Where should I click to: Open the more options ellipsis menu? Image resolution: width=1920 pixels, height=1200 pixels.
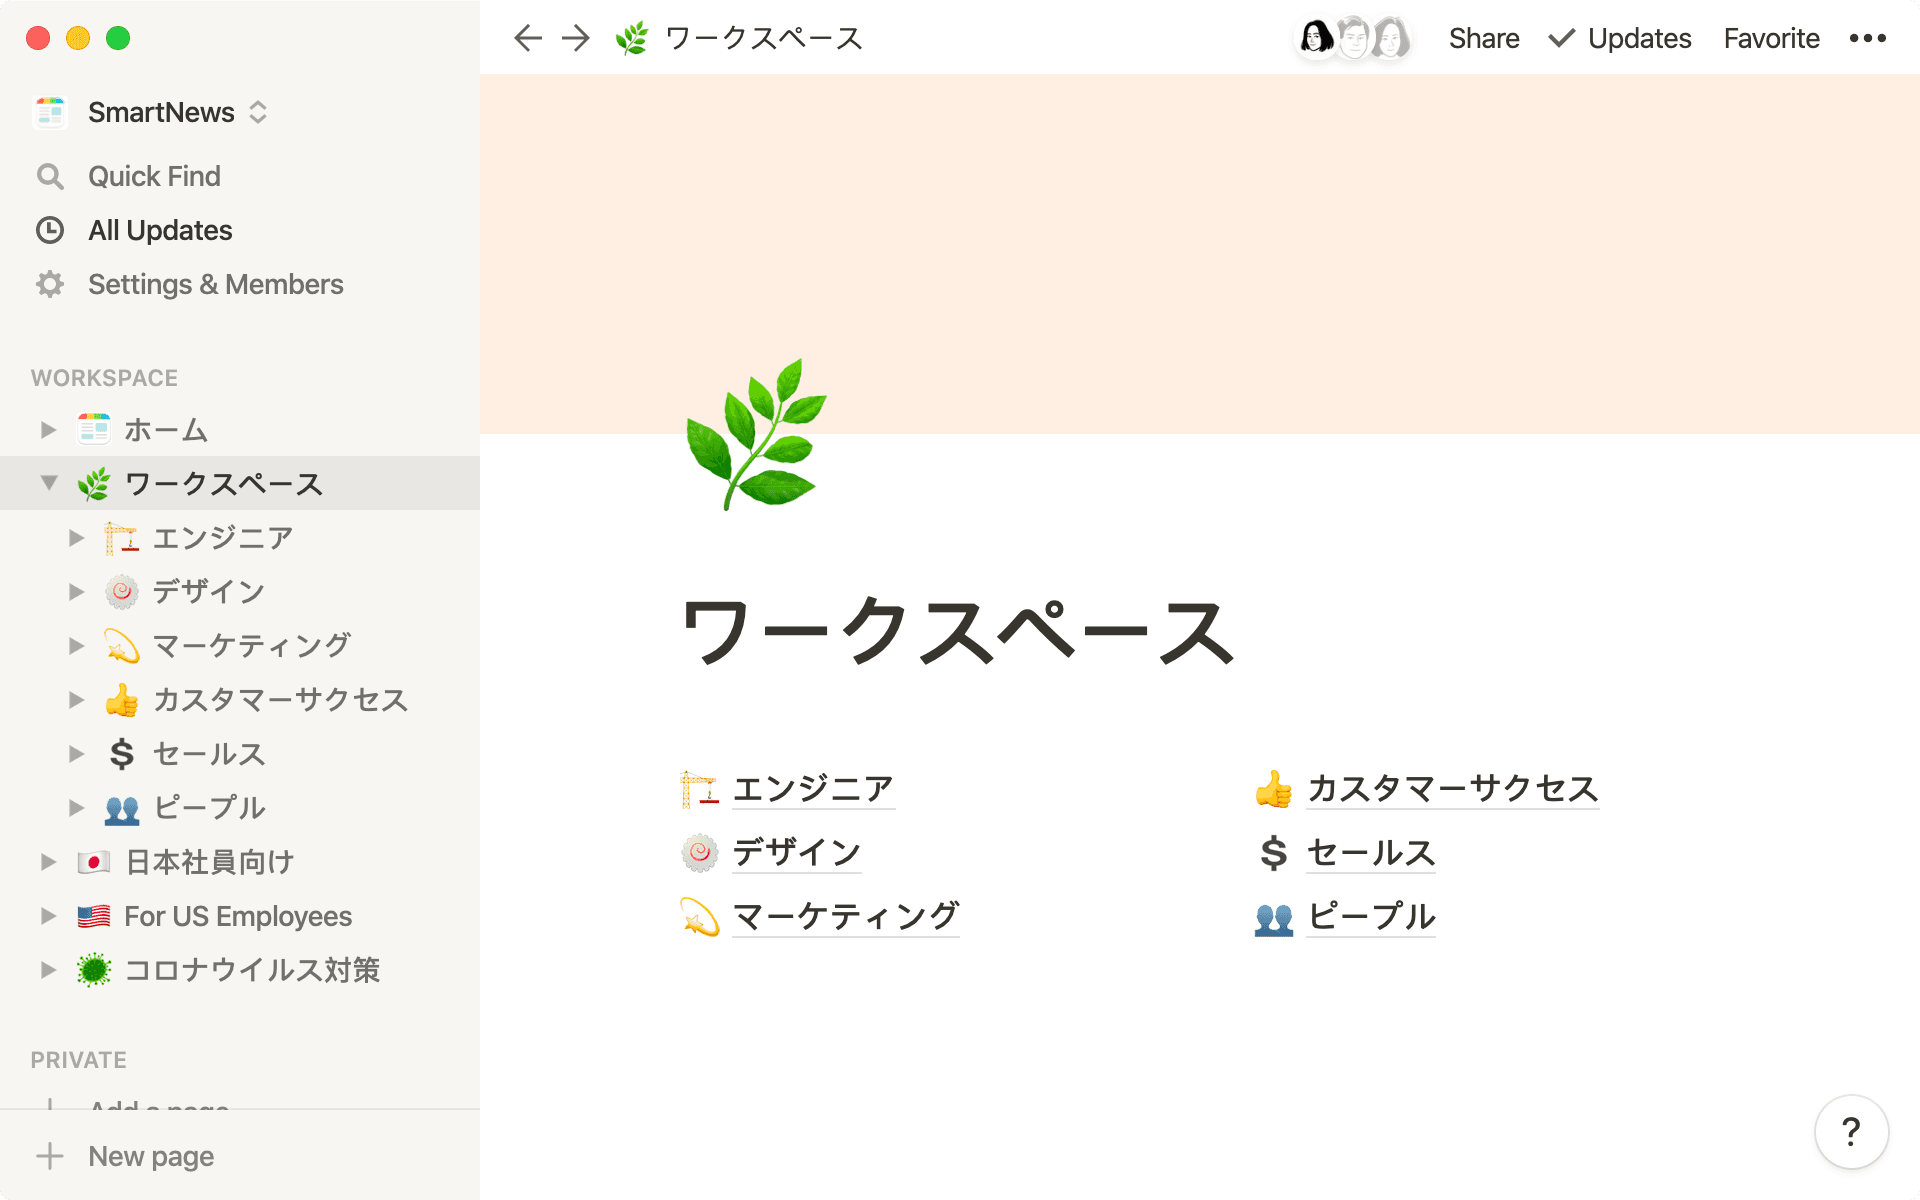1866,37
